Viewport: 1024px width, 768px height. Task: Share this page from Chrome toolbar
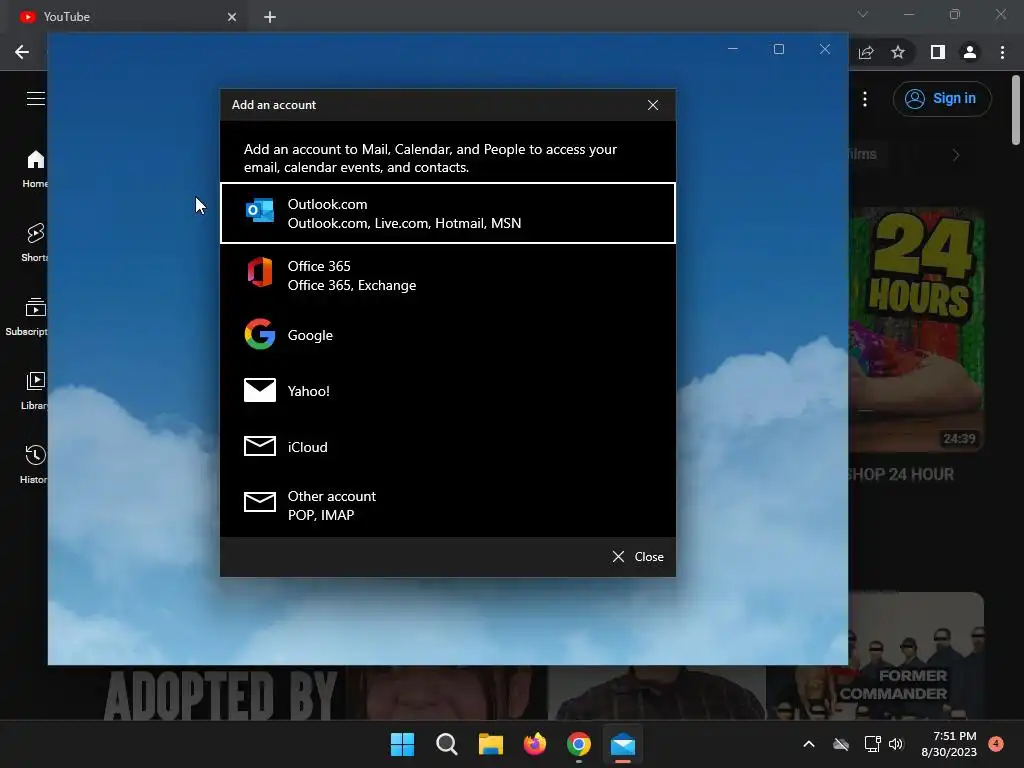click(866, 52)
